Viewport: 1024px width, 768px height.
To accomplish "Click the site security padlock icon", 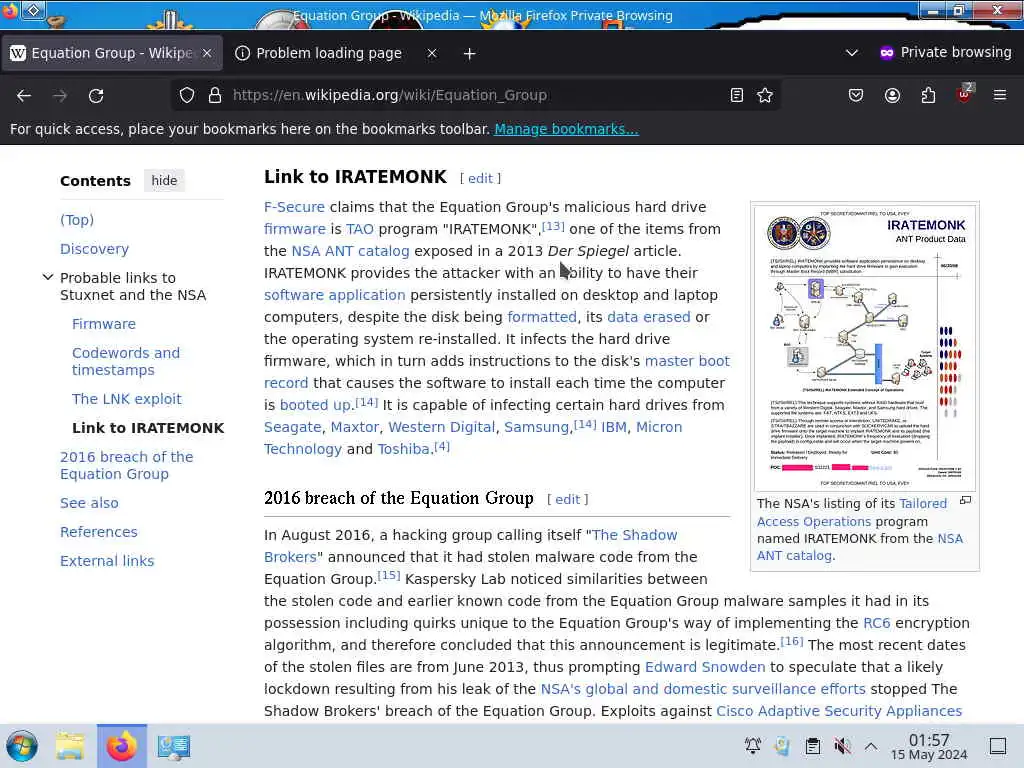I will 215,95.
